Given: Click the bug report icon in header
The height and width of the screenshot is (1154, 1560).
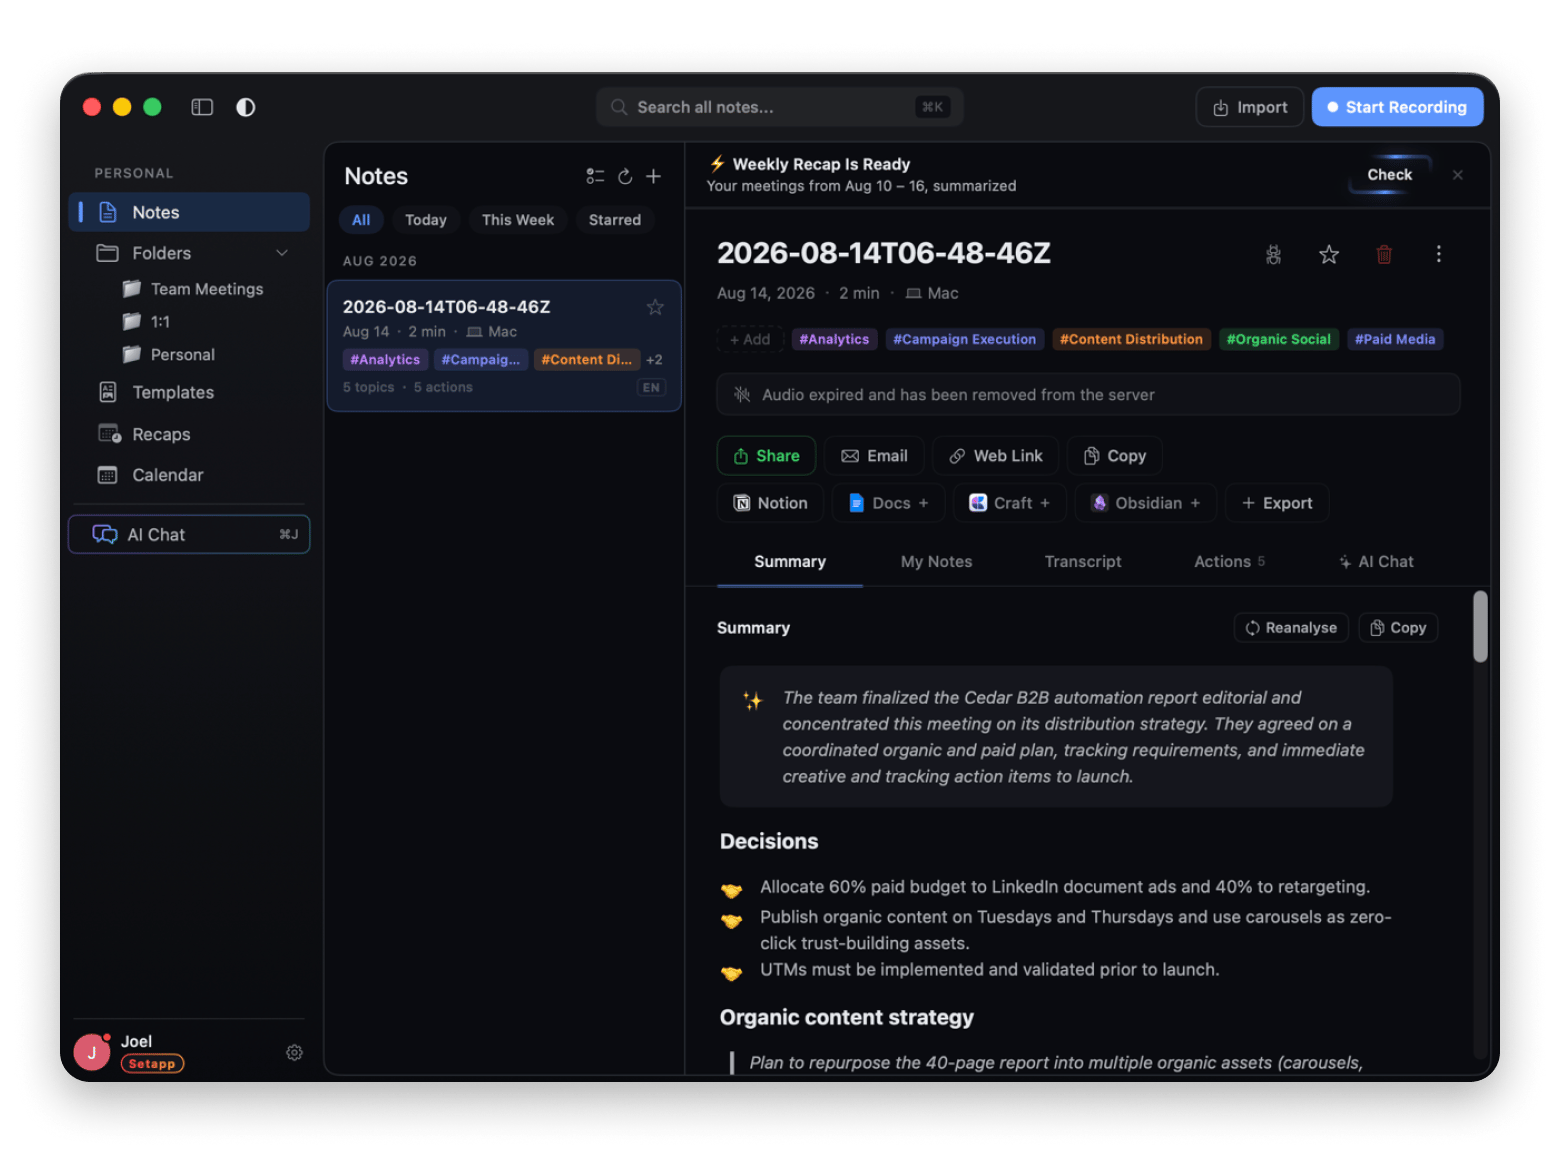Looking at the screenshot, I should (x=1273, y=254).
